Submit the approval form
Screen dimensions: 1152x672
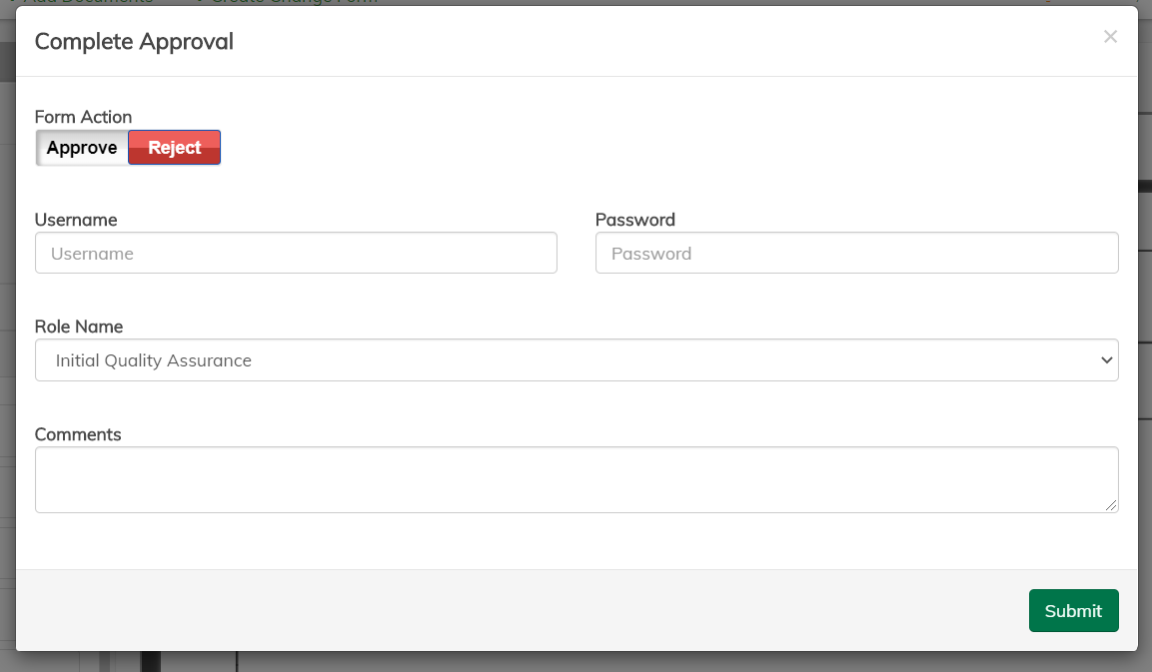[x=1073, y=611]
